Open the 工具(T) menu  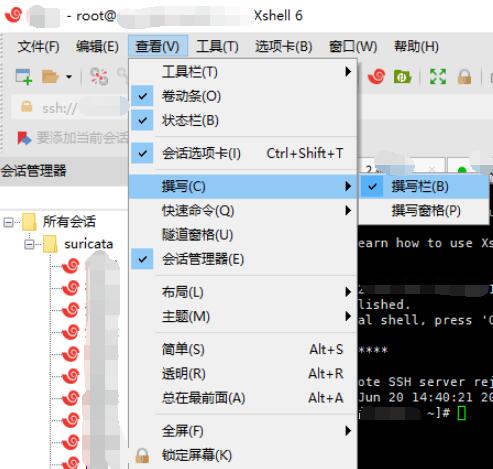click(217, 46)
